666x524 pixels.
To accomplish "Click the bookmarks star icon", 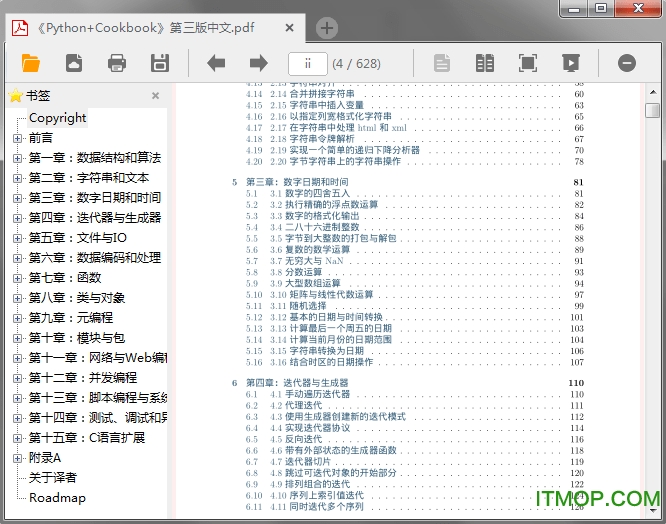I will click(16, 96).
